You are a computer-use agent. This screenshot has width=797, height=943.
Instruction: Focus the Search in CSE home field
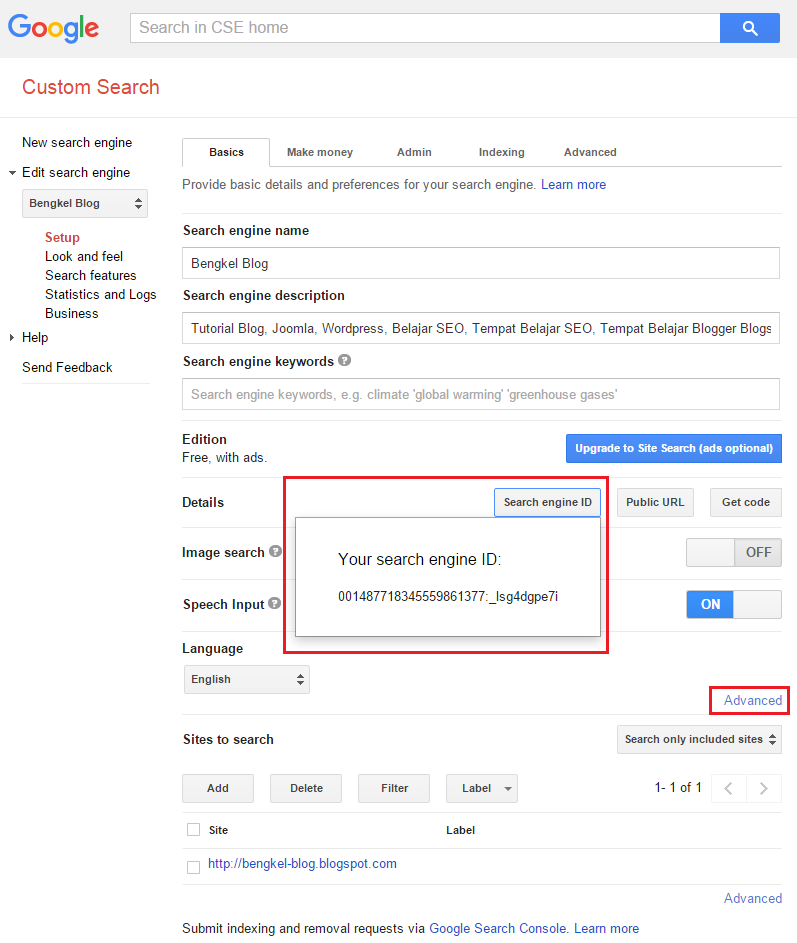pos(425,28)
